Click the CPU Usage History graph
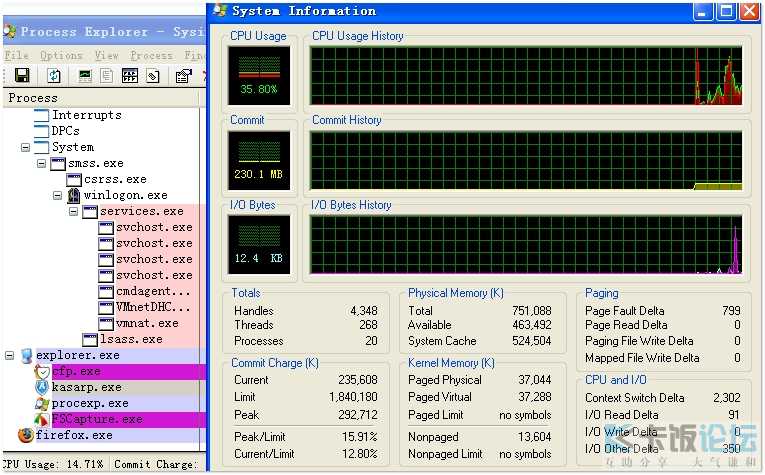Image resolution: width=765 pixels, height=475 pixels. (526, 76)
